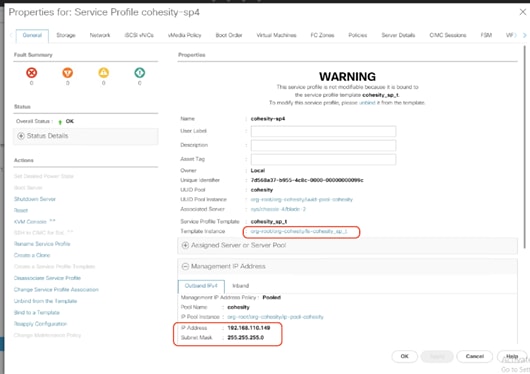530x374 pixels.
Task: Open IP Pool Instance link
Action: click(x=275, y=317)
